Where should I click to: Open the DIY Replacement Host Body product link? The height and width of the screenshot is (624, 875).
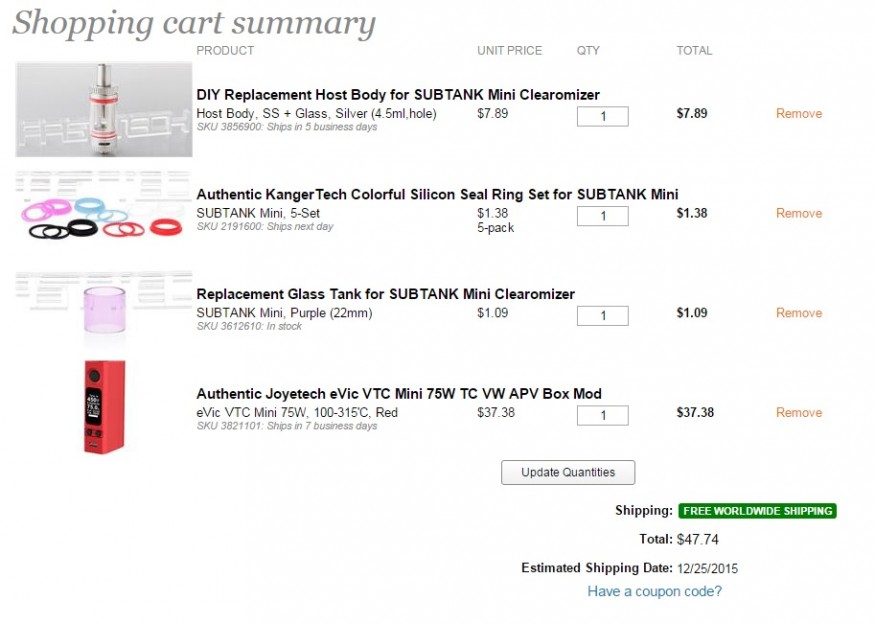click(398, 95)
